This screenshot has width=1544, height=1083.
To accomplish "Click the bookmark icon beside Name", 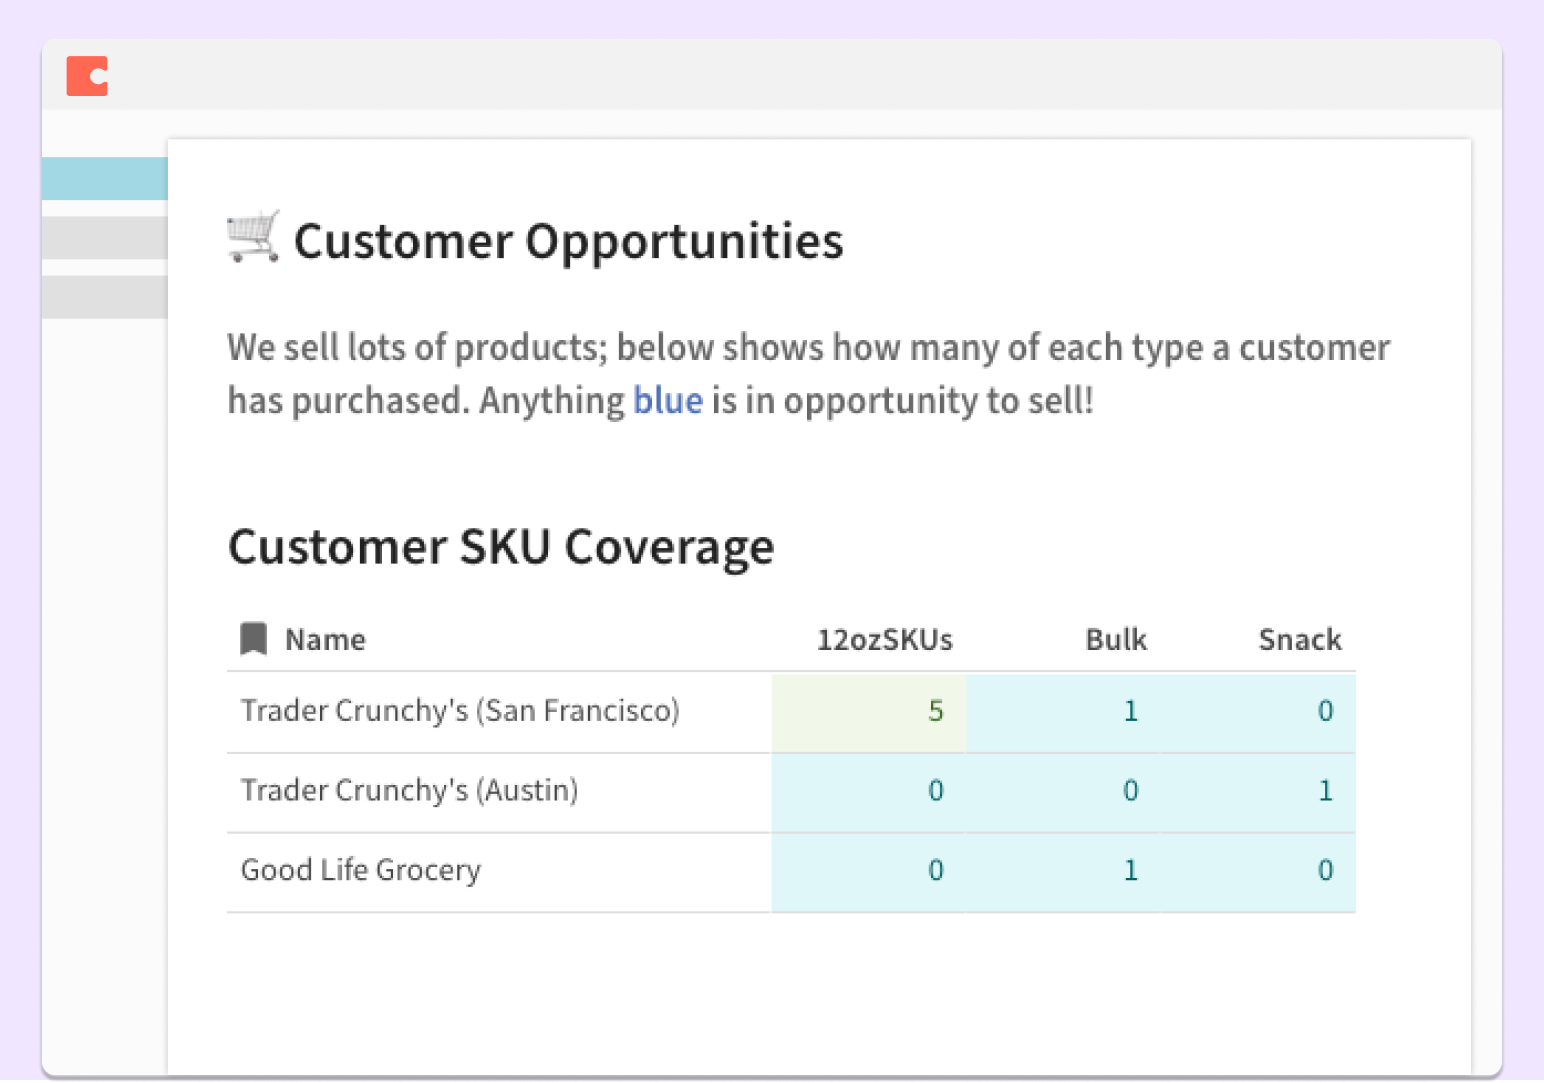I will [254, 639].
